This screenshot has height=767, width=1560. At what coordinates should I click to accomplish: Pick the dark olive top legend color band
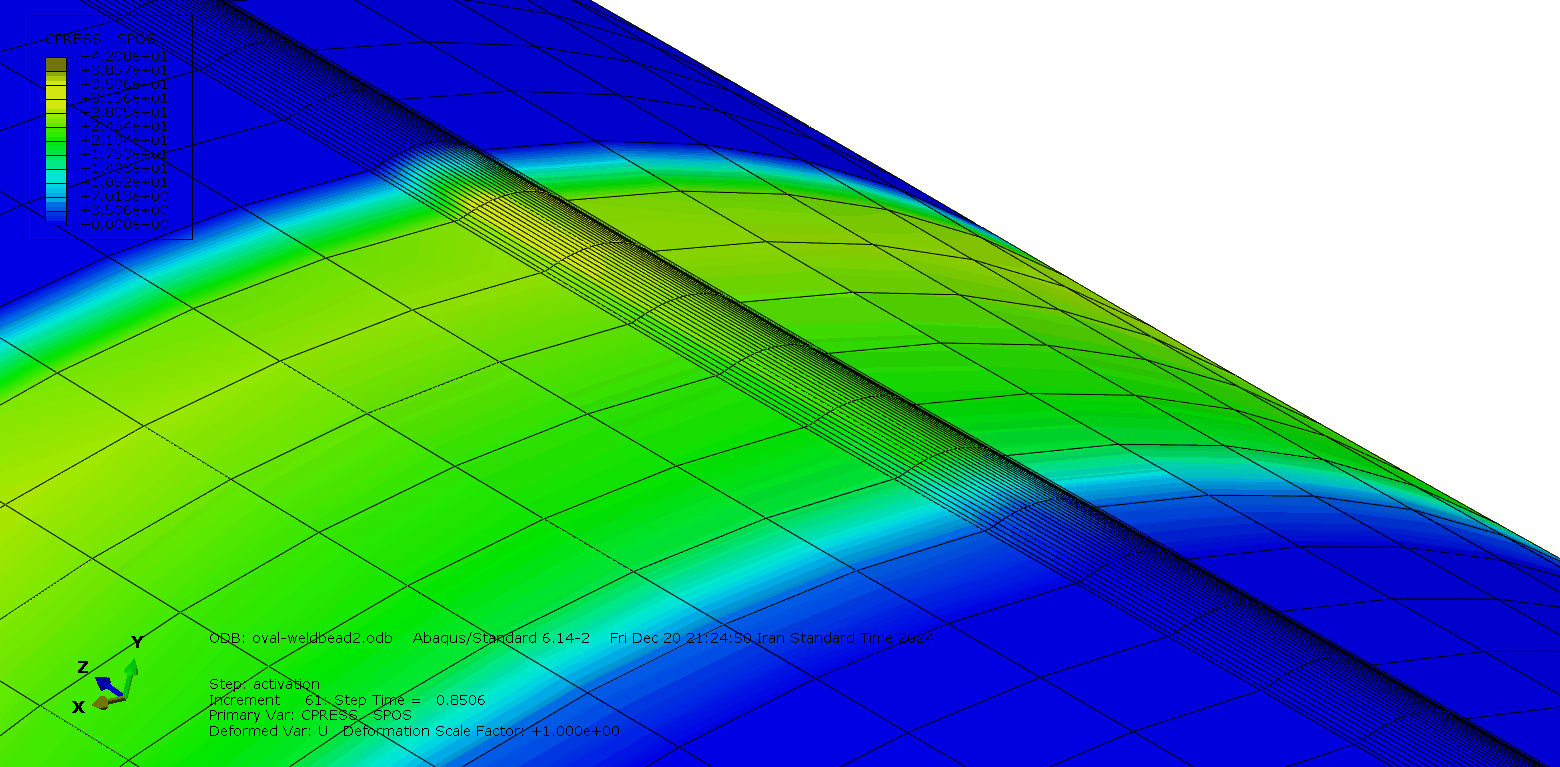[56, 64]
